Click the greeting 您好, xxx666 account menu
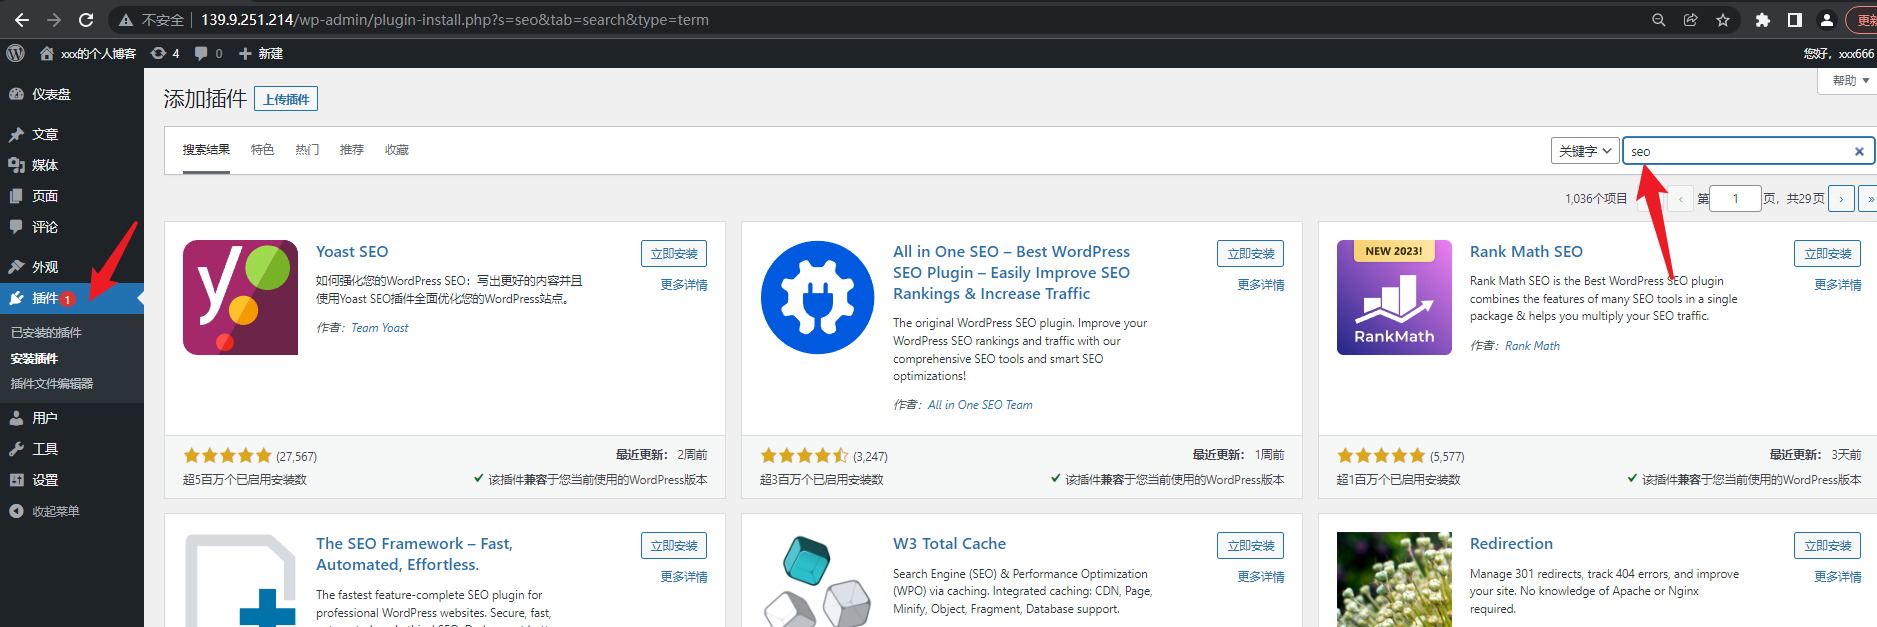 pyautogui.click(x=1839, y=54)
